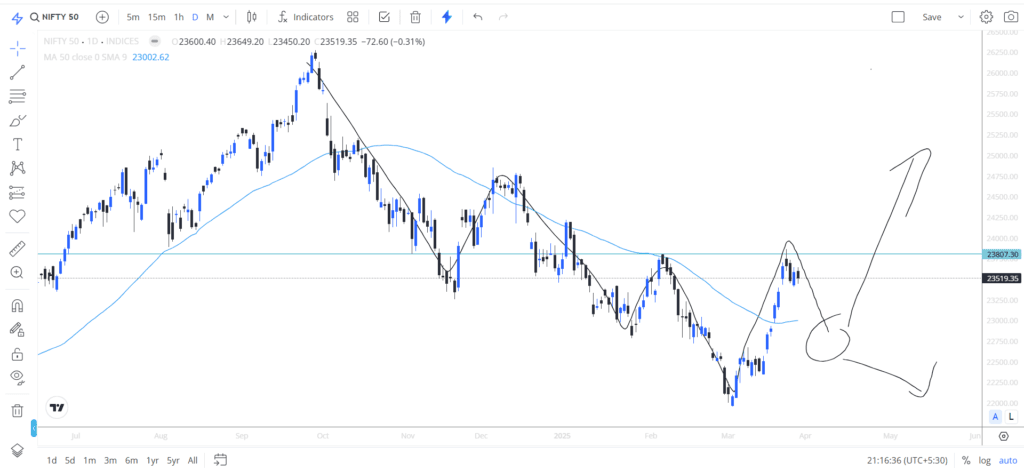Toggle stay in drawing mode pencil-lock
Viewport: 1024px width, 471px height.
click(x=18, y=329)
